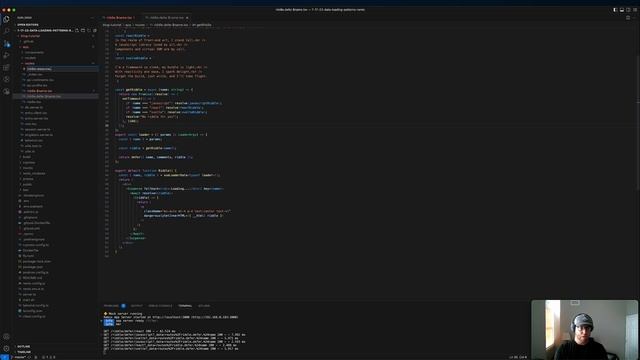Open the Manage gear menu

click(6, 349)
